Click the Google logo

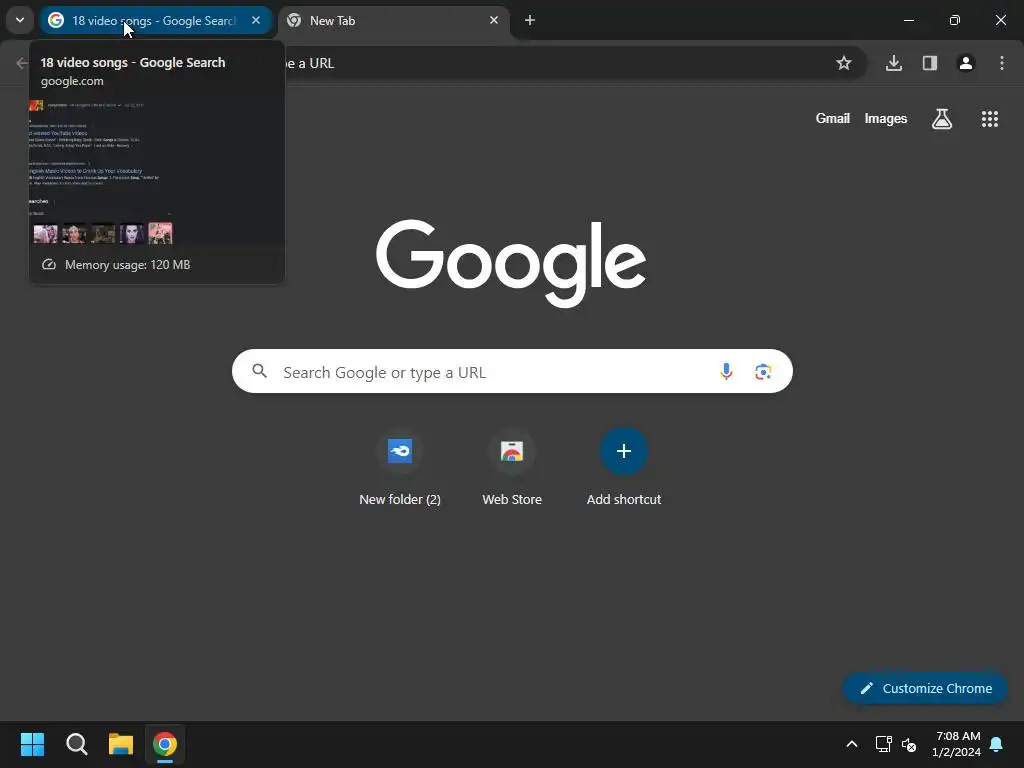[511, 263]
